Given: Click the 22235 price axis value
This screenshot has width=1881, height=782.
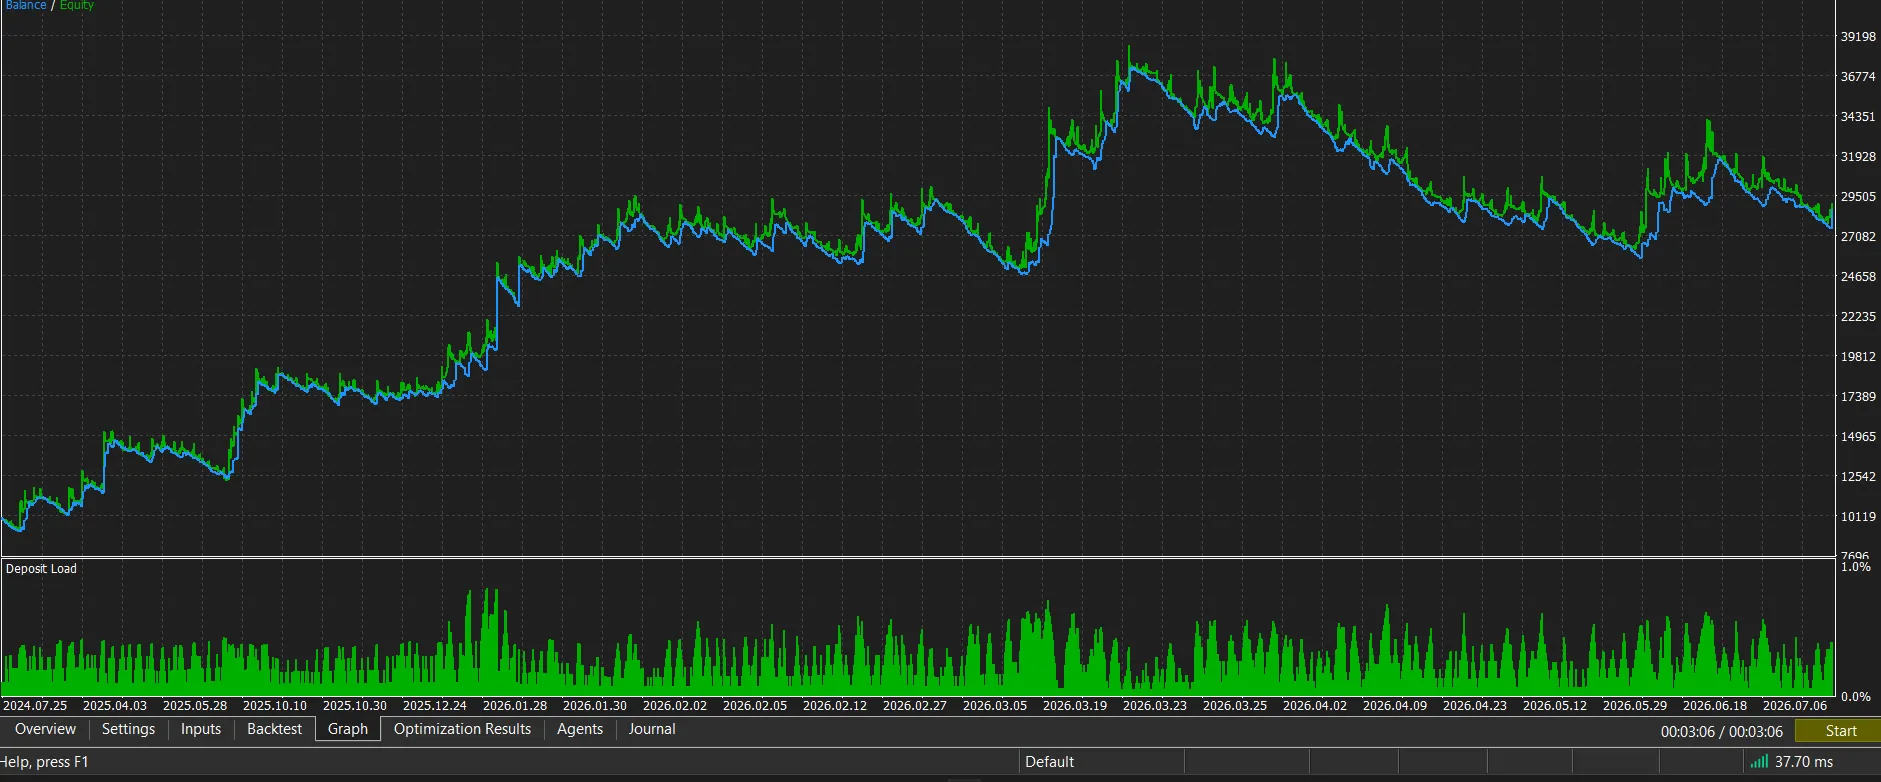Looking at the screenshot, I should coord(1858,317).
